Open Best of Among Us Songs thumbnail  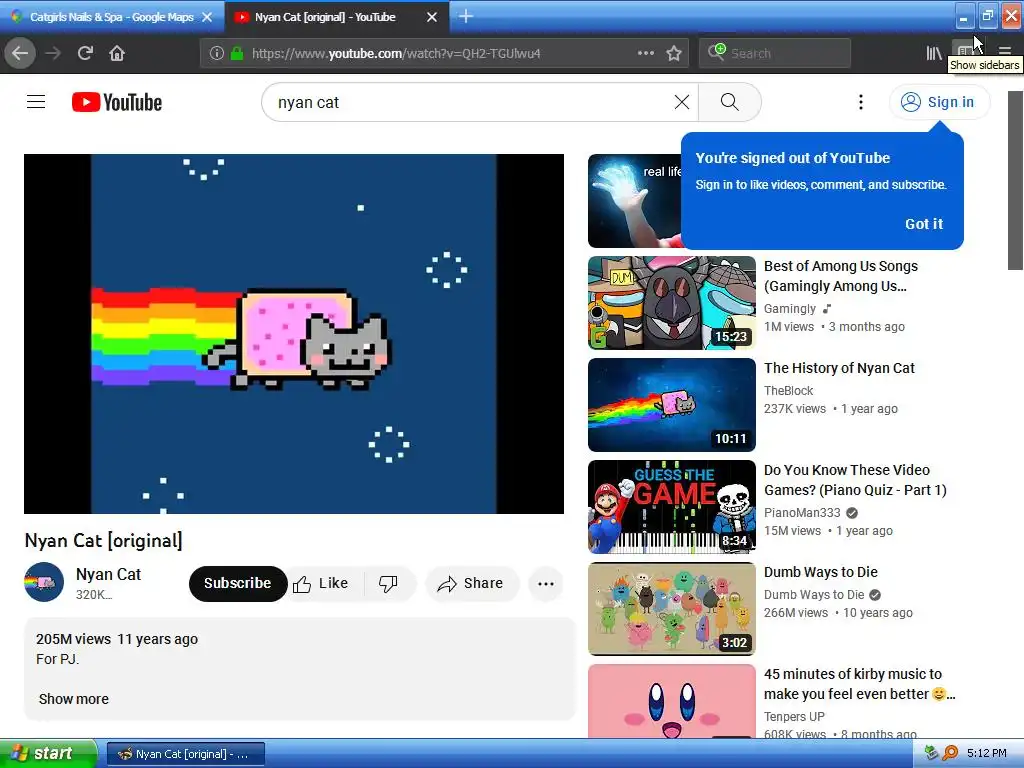(671, 303)
